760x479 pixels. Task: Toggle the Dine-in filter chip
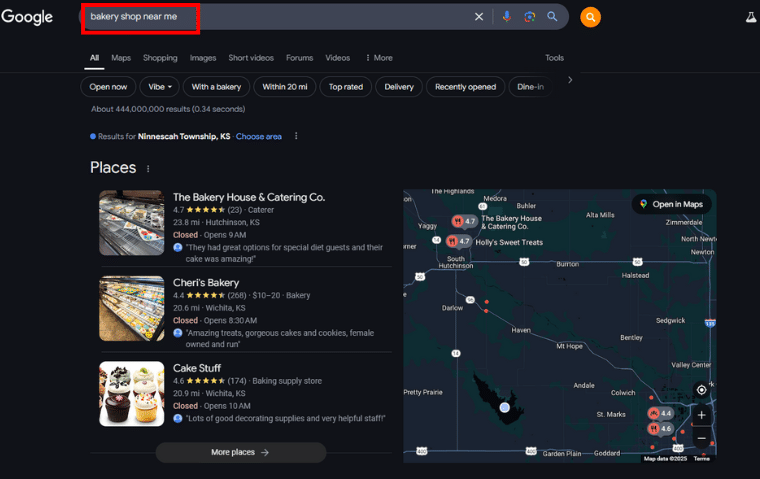[530, 87]
